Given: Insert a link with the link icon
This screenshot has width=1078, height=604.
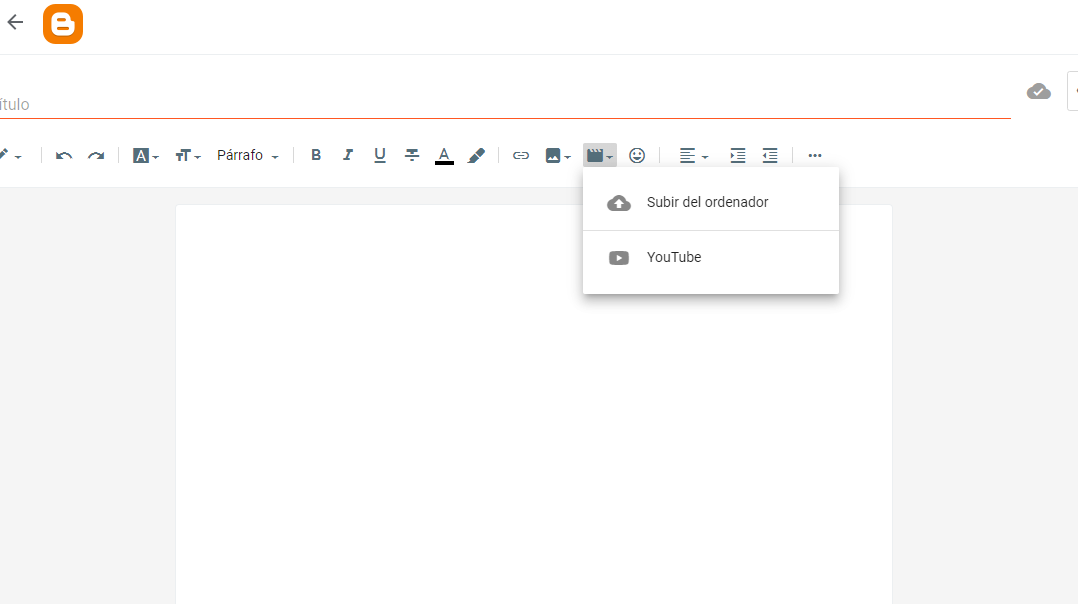Looking at the screenshot, I should [520, 155].
